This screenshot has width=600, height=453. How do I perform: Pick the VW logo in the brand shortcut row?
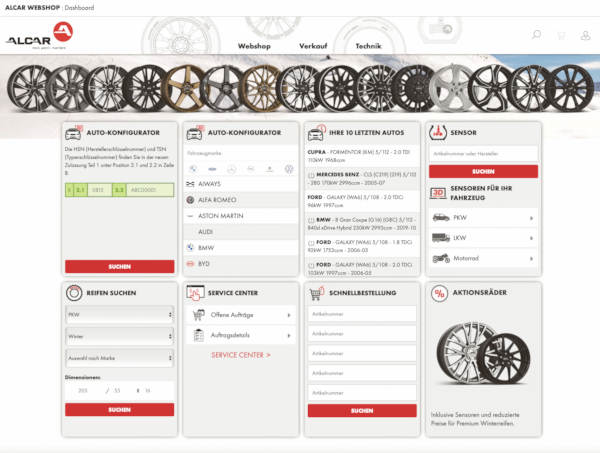(x=289, y=169)
